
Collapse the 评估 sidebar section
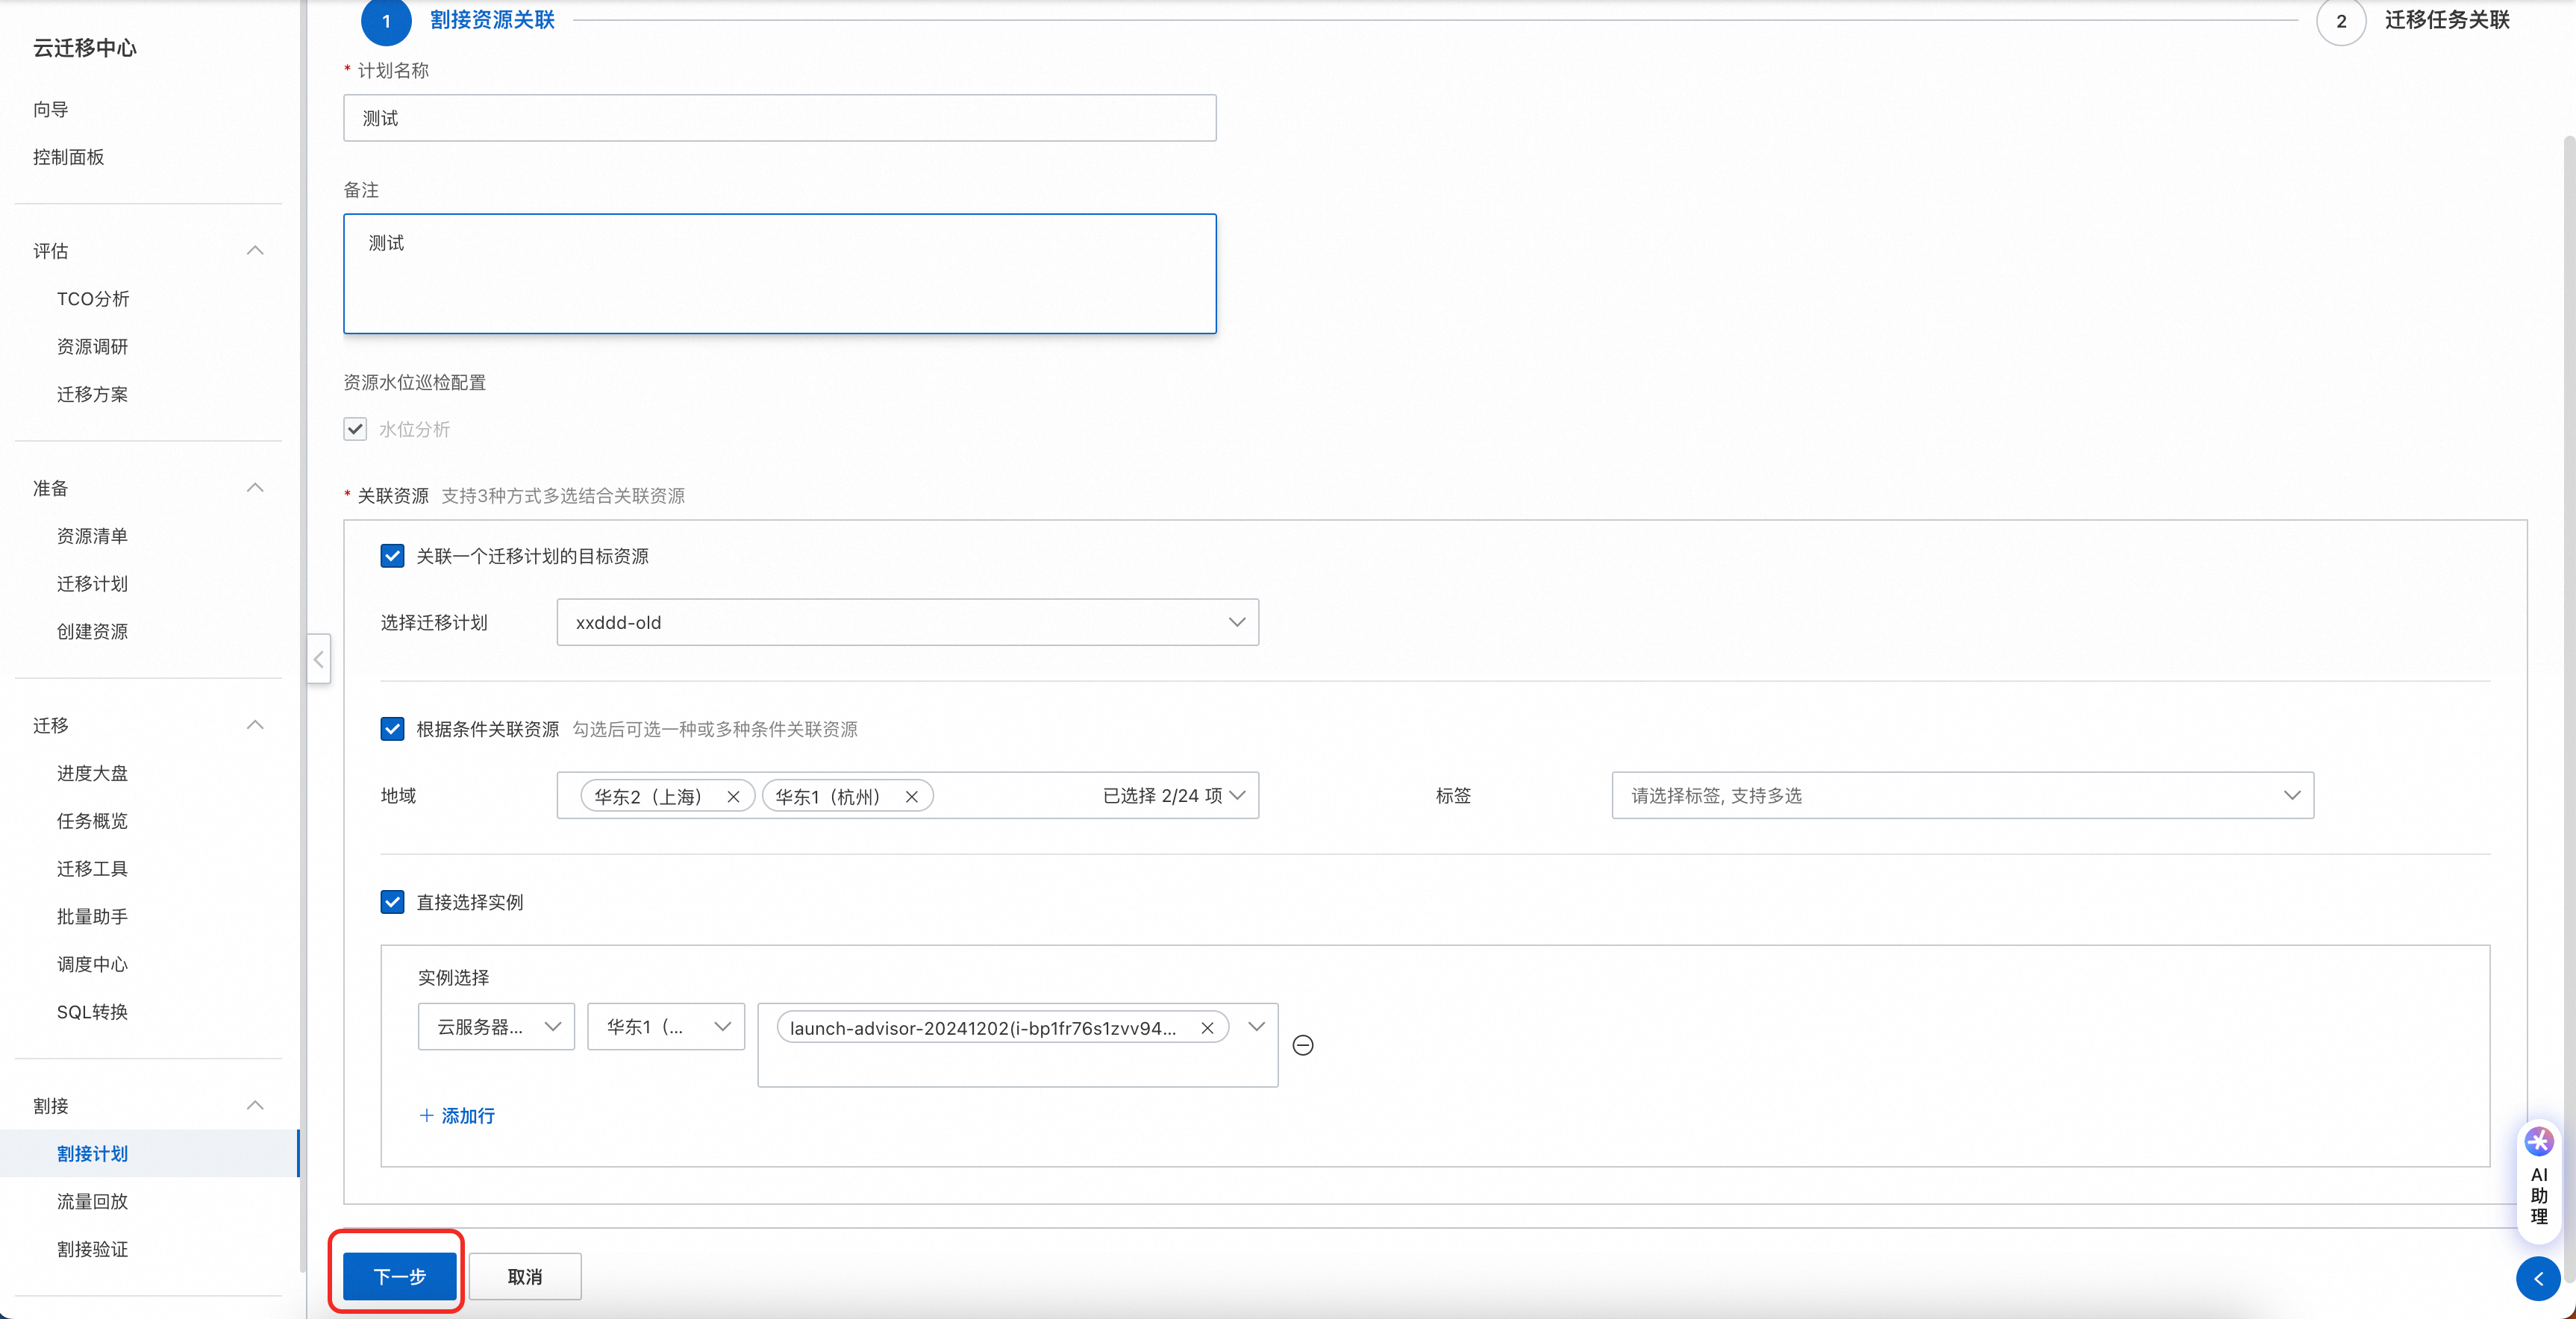(x=255, y=251)
